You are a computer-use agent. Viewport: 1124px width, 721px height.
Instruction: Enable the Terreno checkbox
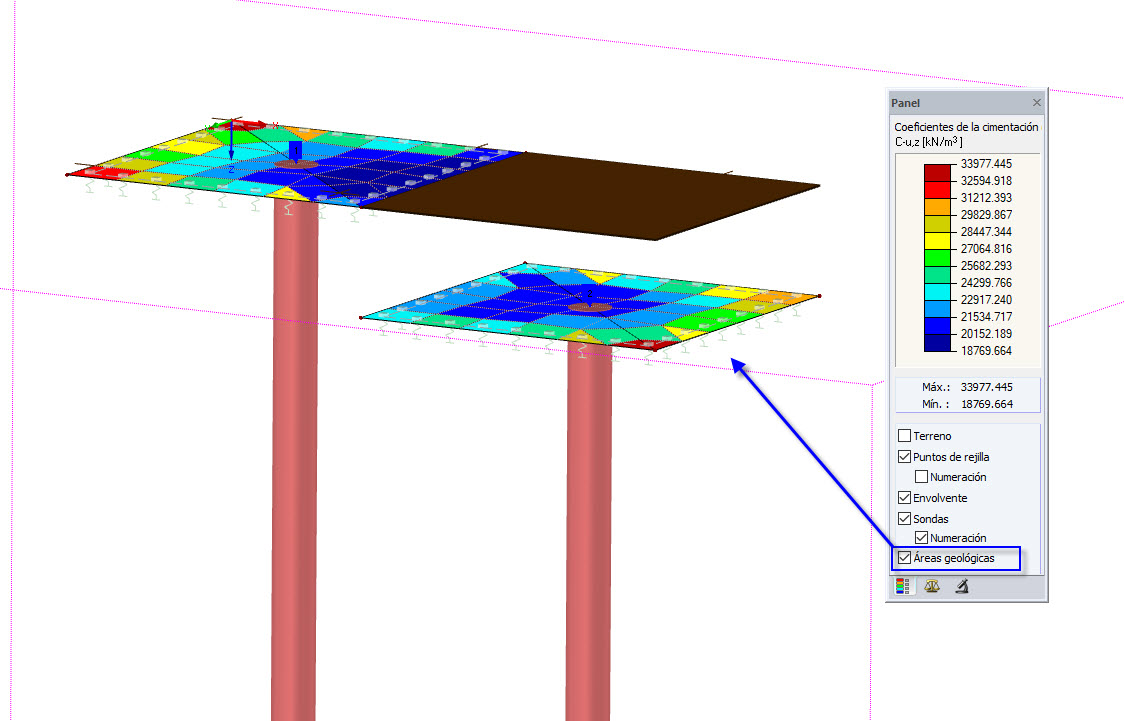click(905, 436)
